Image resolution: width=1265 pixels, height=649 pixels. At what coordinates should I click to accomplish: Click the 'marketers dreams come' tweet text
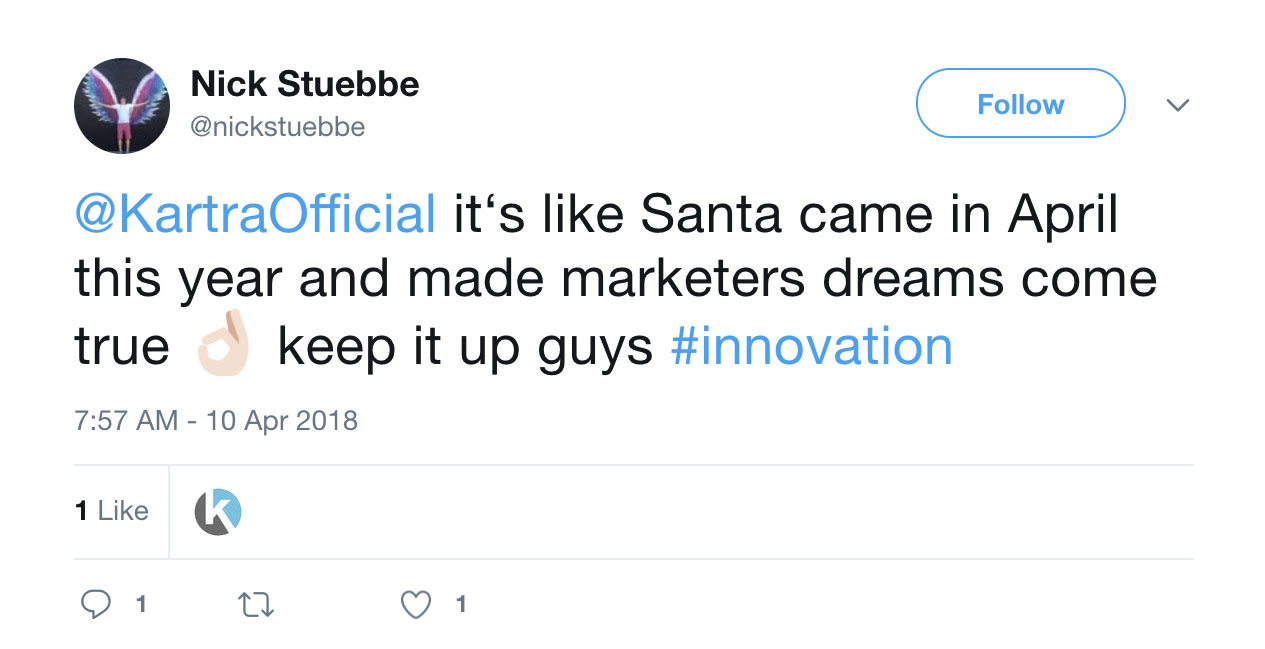pyautogui.click(x=858, y=281)
